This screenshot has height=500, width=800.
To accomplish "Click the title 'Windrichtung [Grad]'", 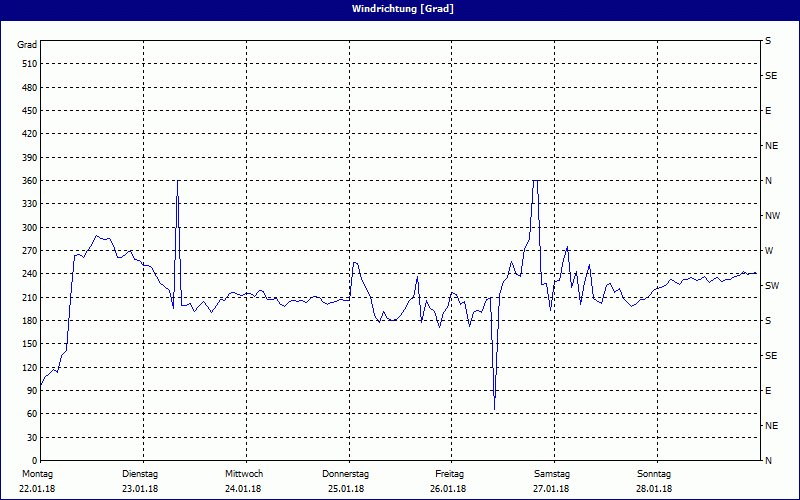I will coord(403,9).
